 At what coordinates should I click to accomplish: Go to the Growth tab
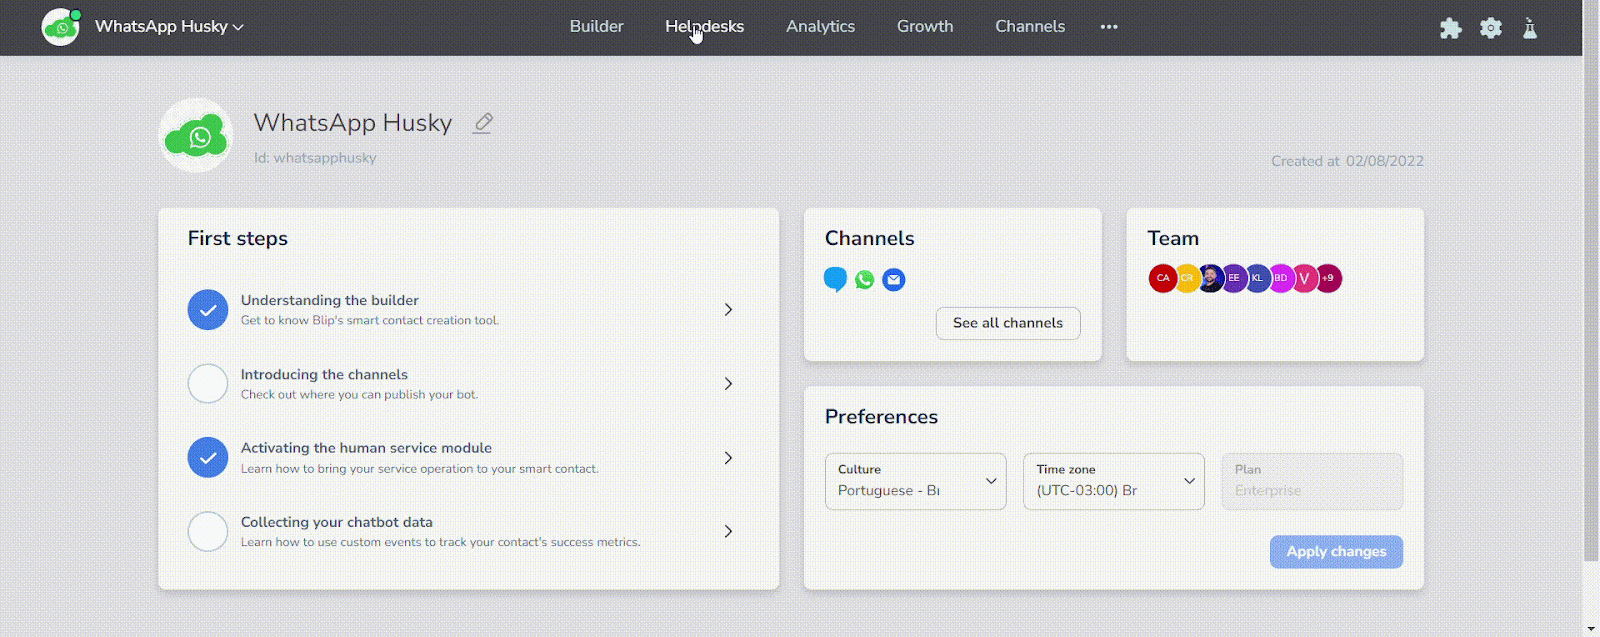[925, 27]
